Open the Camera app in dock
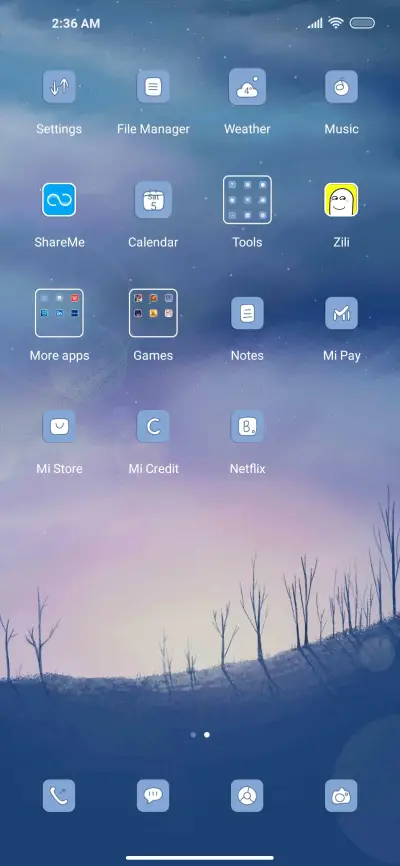 pos(341,796)
